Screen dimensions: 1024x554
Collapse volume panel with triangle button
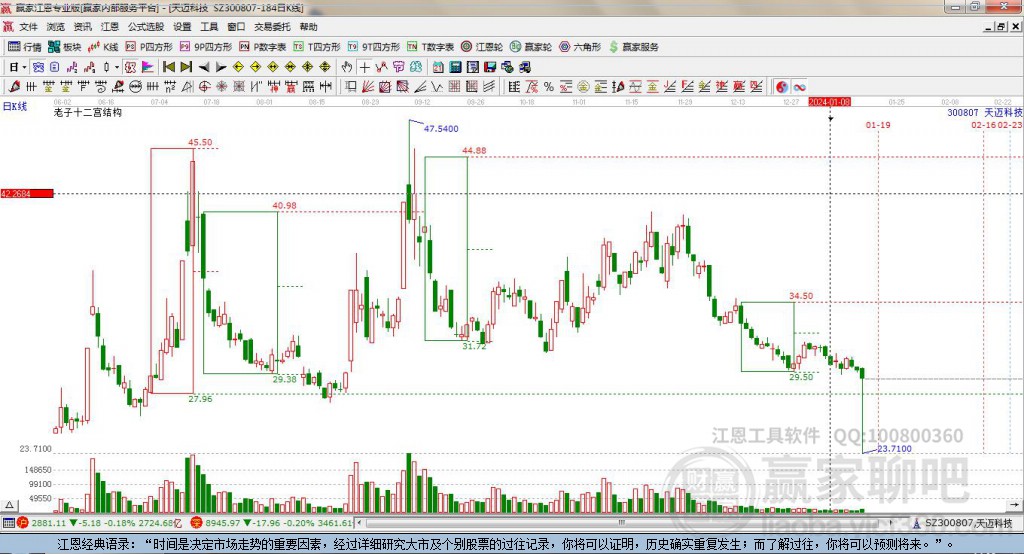[x=10, y=505]
